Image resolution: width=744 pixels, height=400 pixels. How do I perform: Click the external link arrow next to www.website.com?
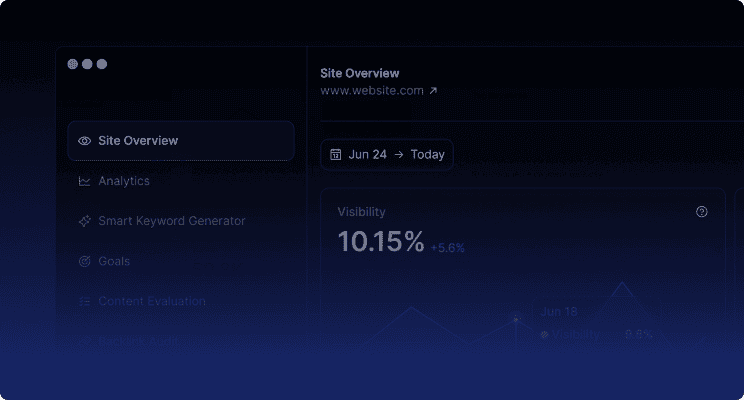(x=433, y=91)
